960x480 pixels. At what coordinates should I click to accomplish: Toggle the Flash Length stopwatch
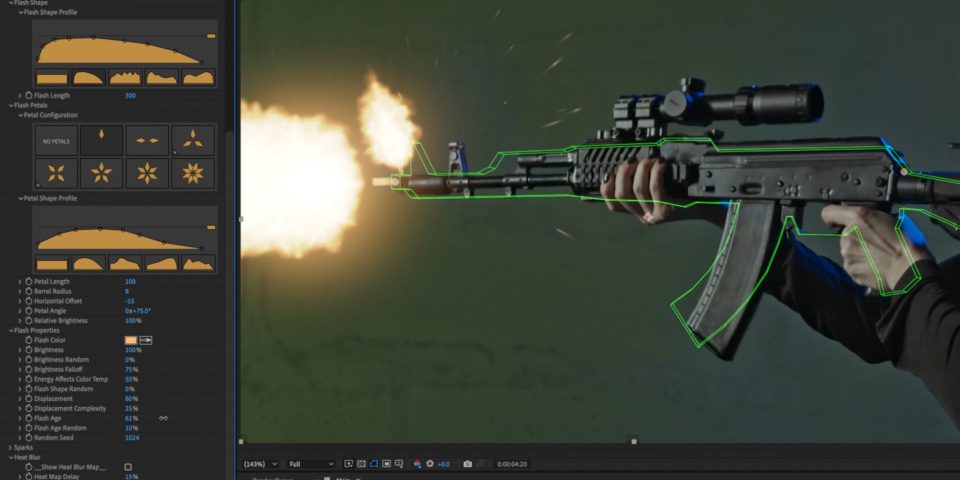28,96
